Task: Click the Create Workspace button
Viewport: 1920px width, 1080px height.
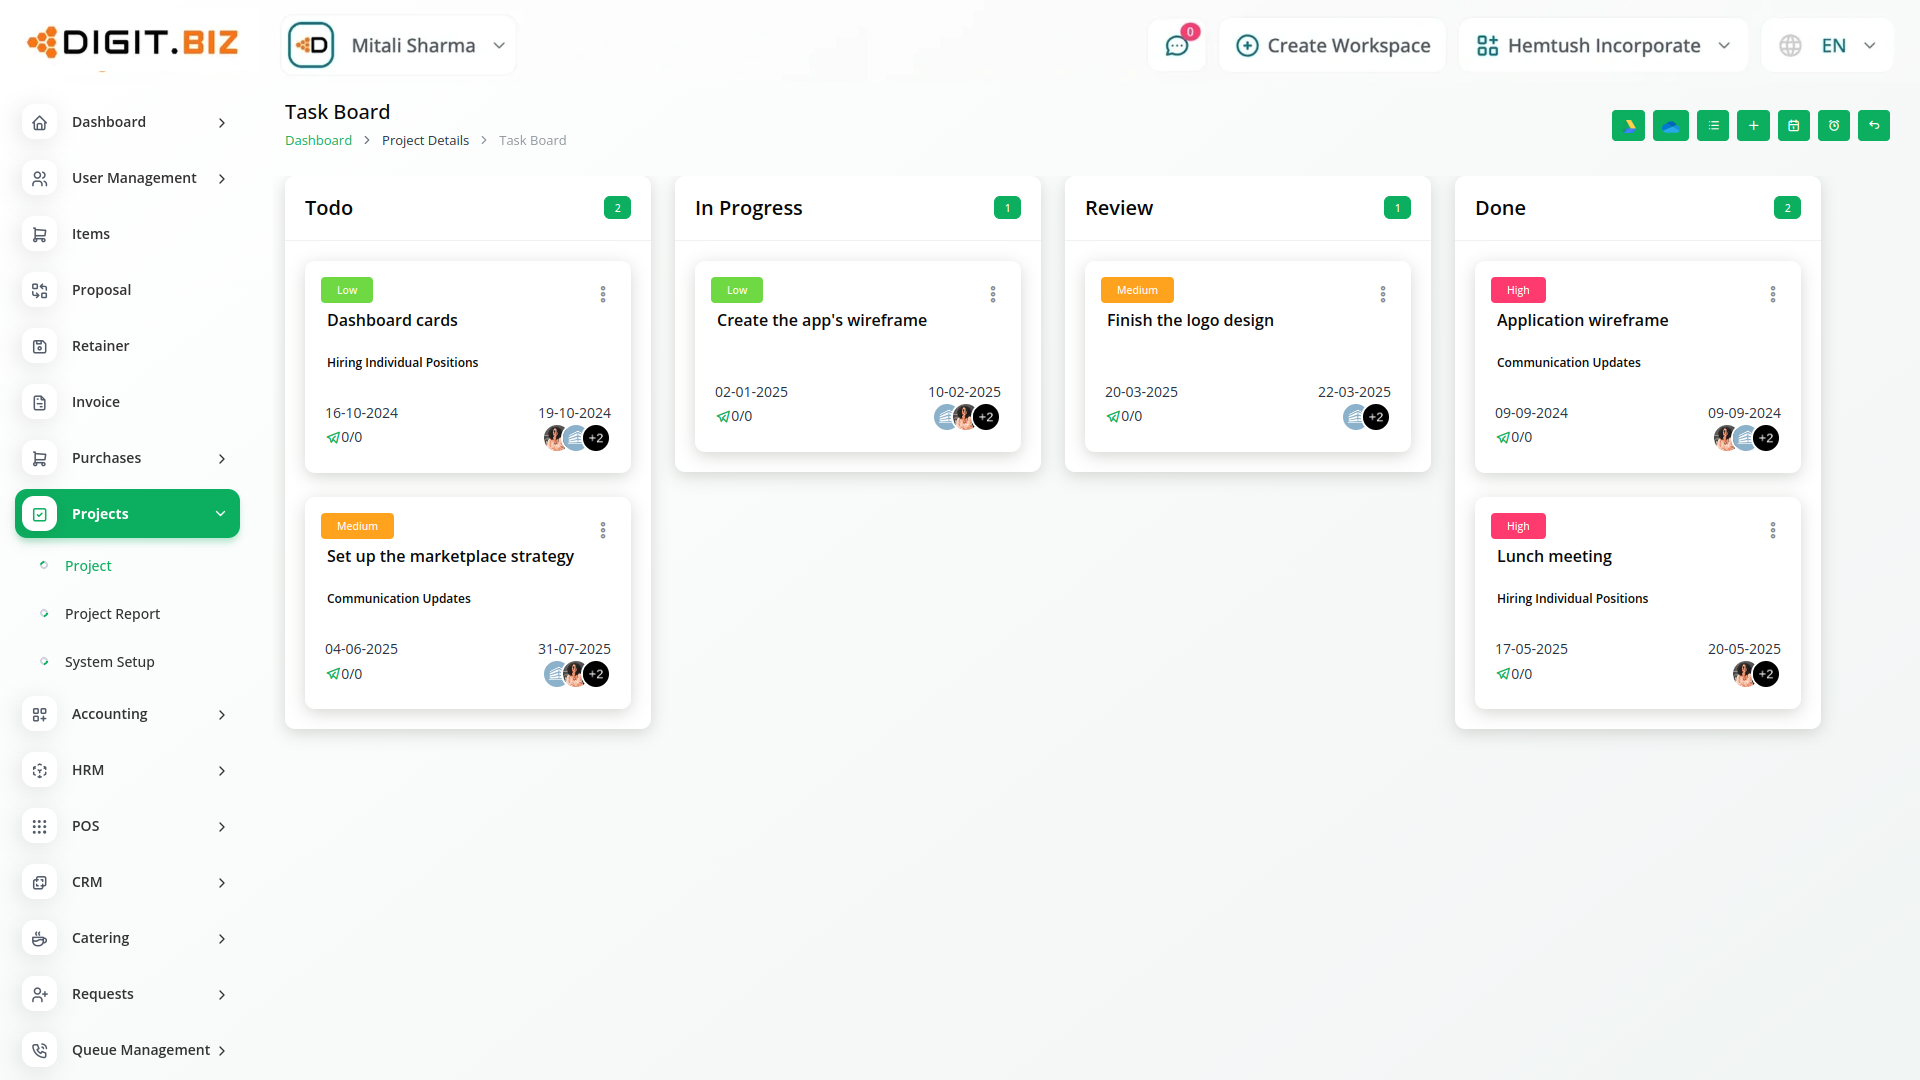Action: point(1333,46)
